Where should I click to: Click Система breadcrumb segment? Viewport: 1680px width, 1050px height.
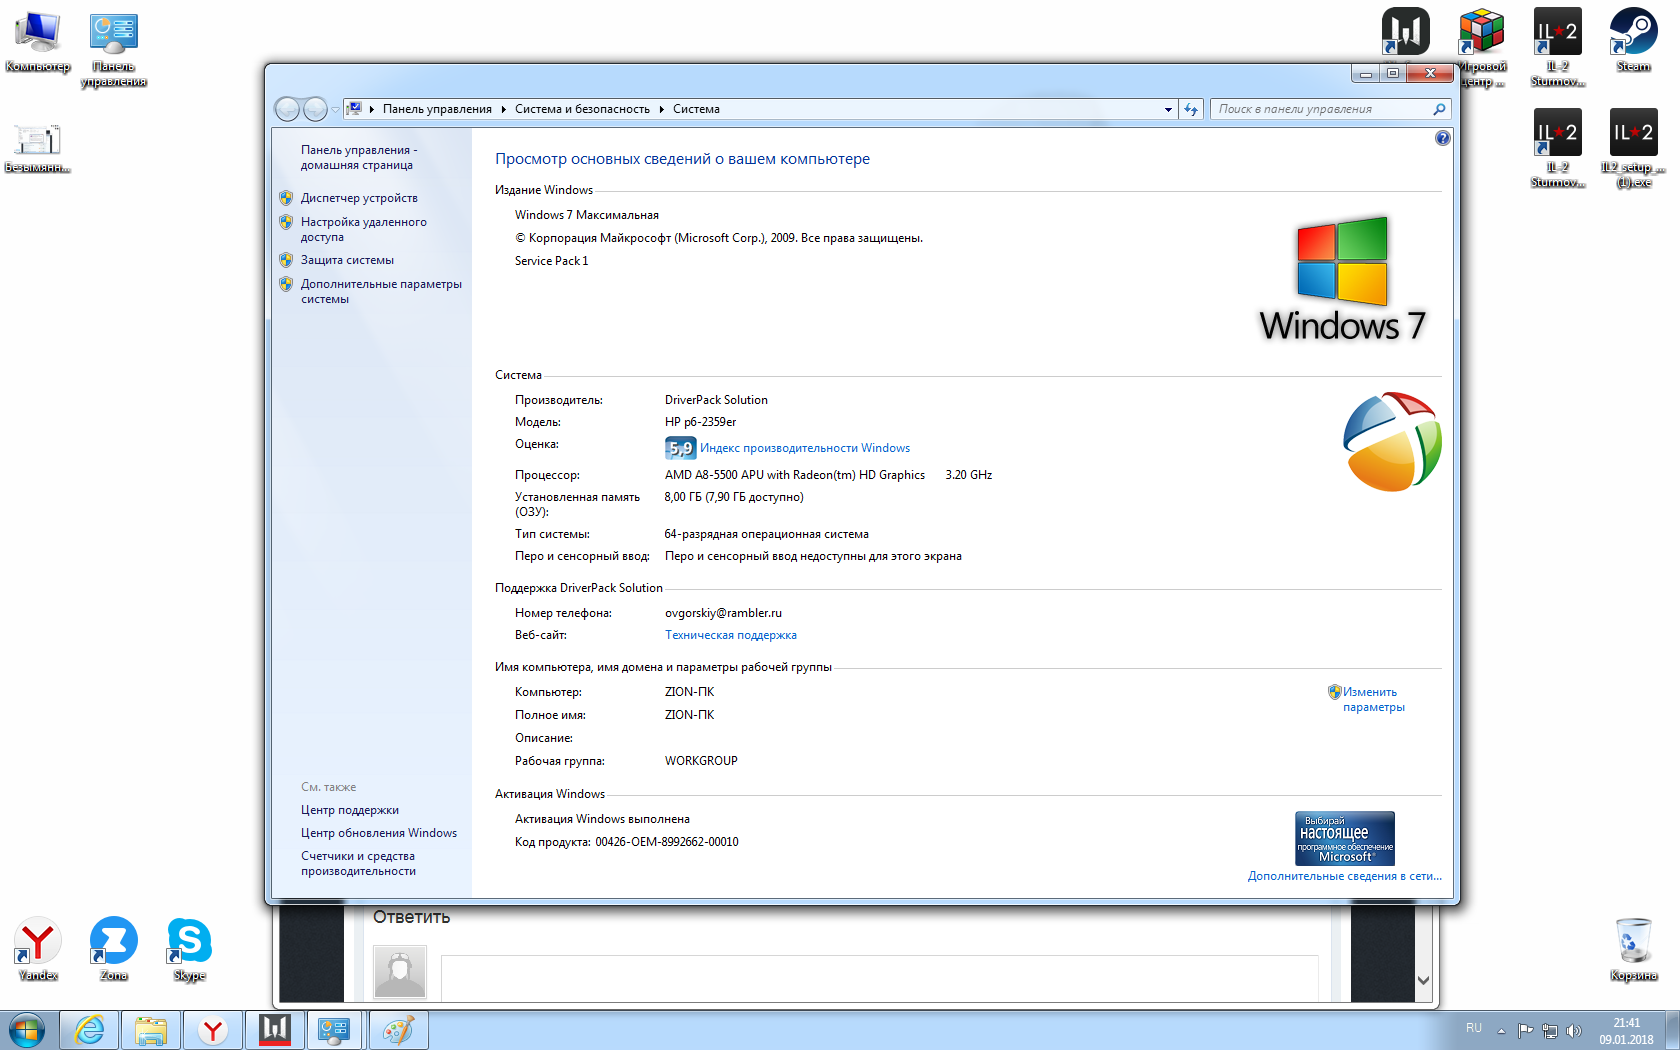pyautogui.click(x=696, y=109)
